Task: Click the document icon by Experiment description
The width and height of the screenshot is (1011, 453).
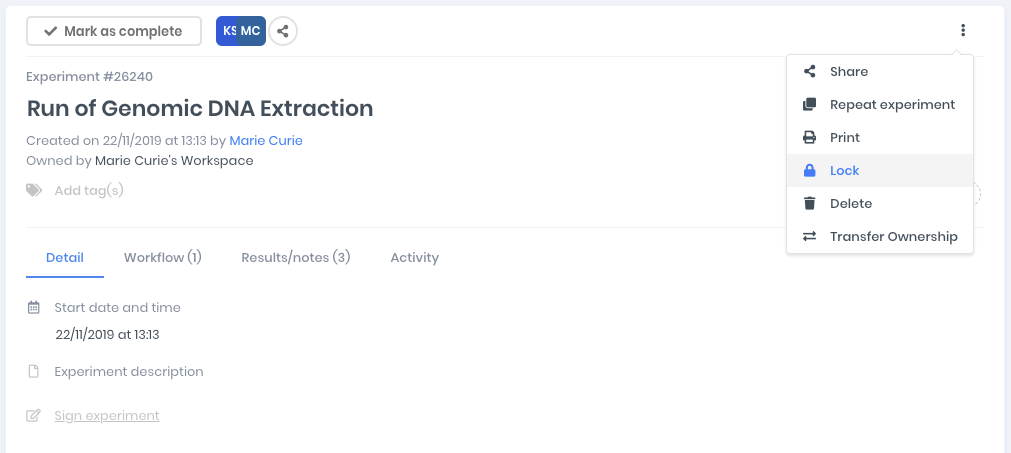Action: pyautogui.click(x=34, y=372)
